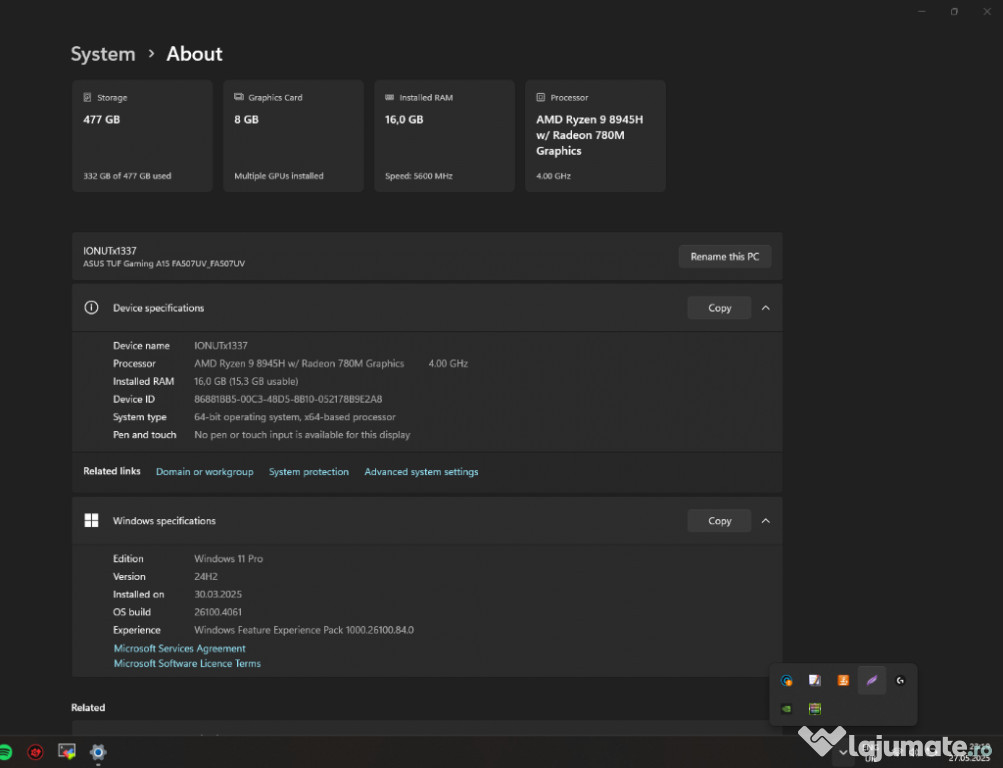
Task: Click the IONUTx1337 PC name header
Action: [x=110, y=251]
